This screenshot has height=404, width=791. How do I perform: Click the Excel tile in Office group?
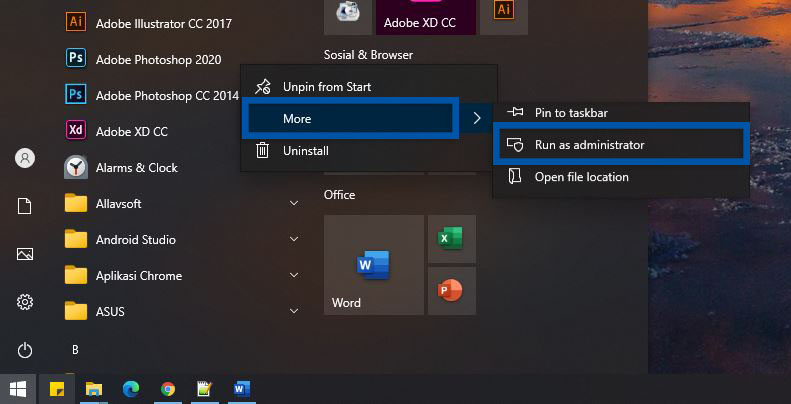449,238
